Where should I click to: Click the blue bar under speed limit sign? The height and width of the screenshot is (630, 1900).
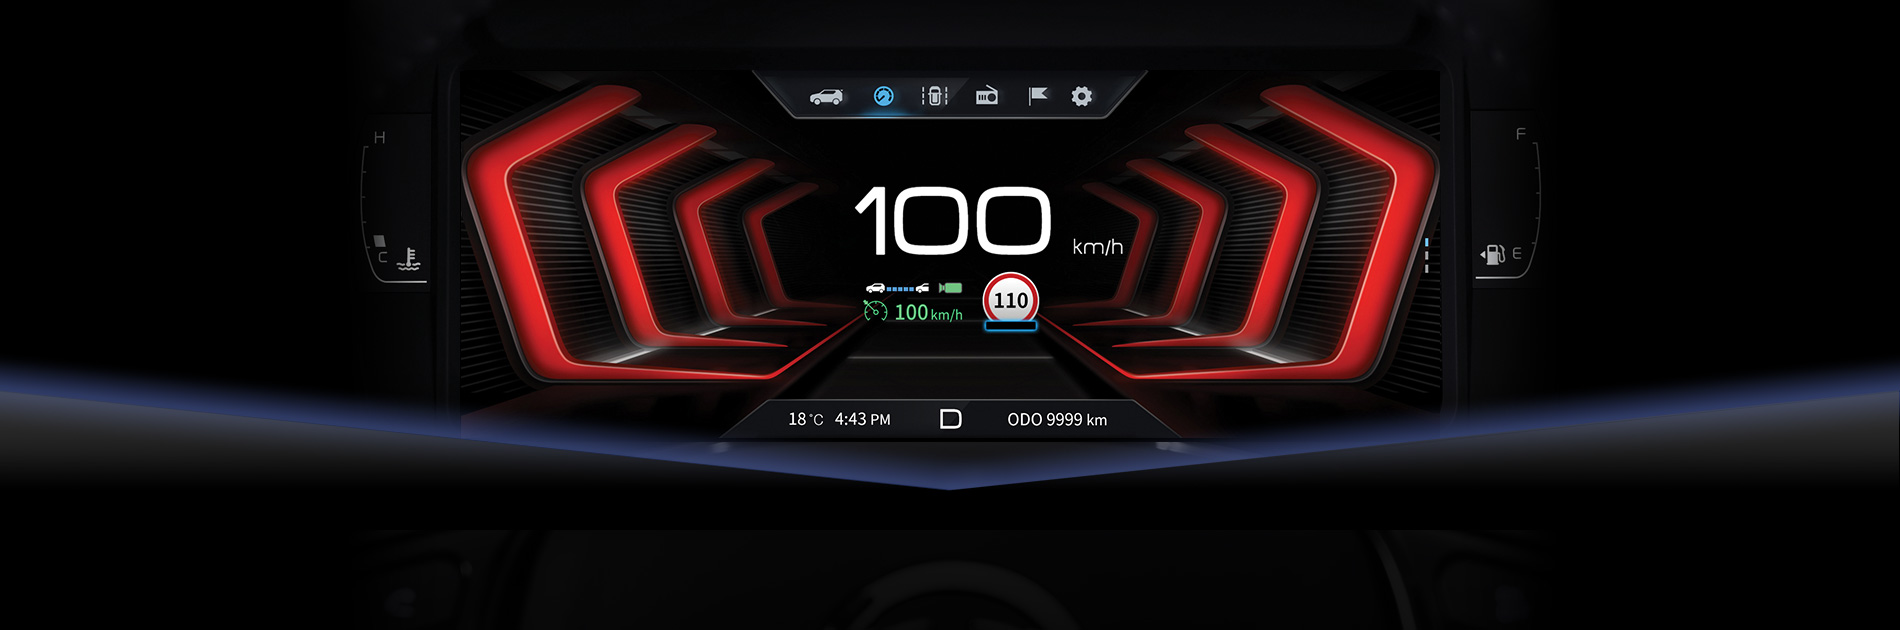pyautogui.click(x=1011, y=325)
